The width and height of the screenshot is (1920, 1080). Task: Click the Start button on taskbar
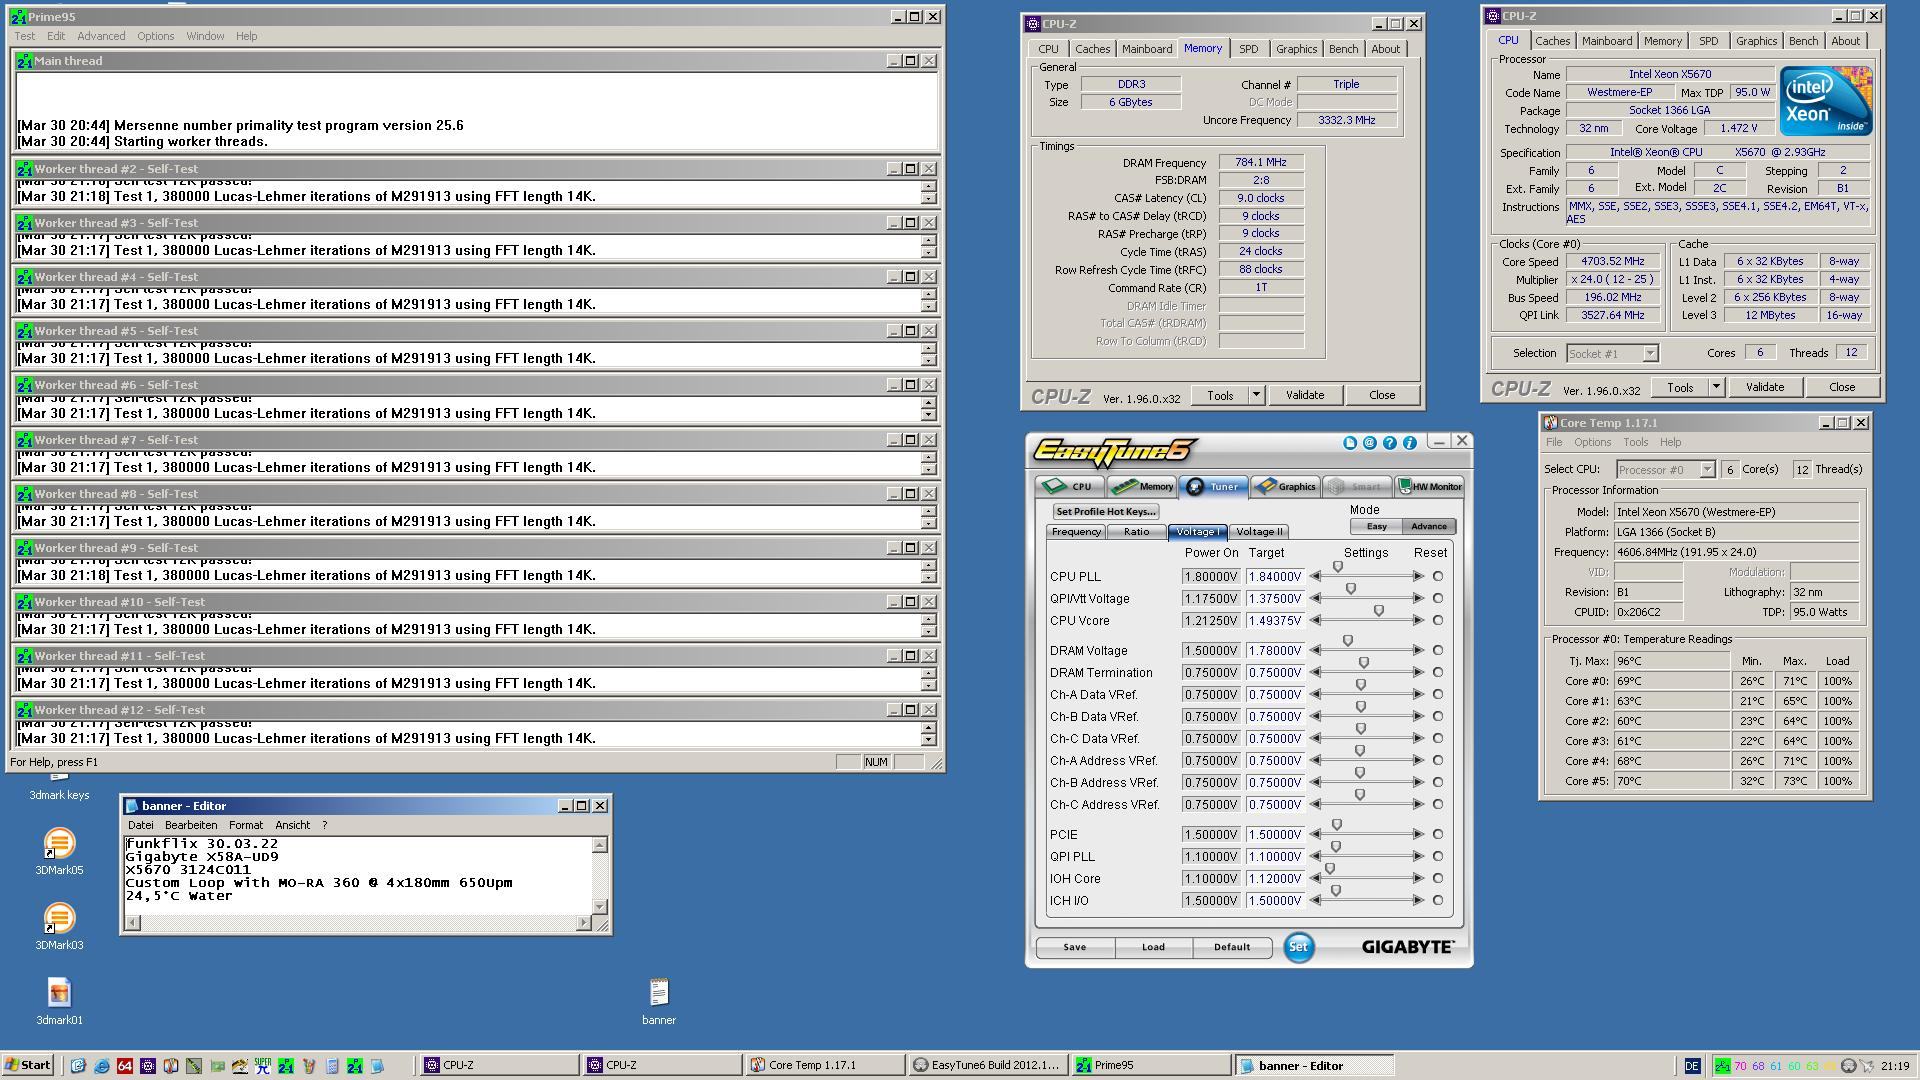pos(28,1065)
